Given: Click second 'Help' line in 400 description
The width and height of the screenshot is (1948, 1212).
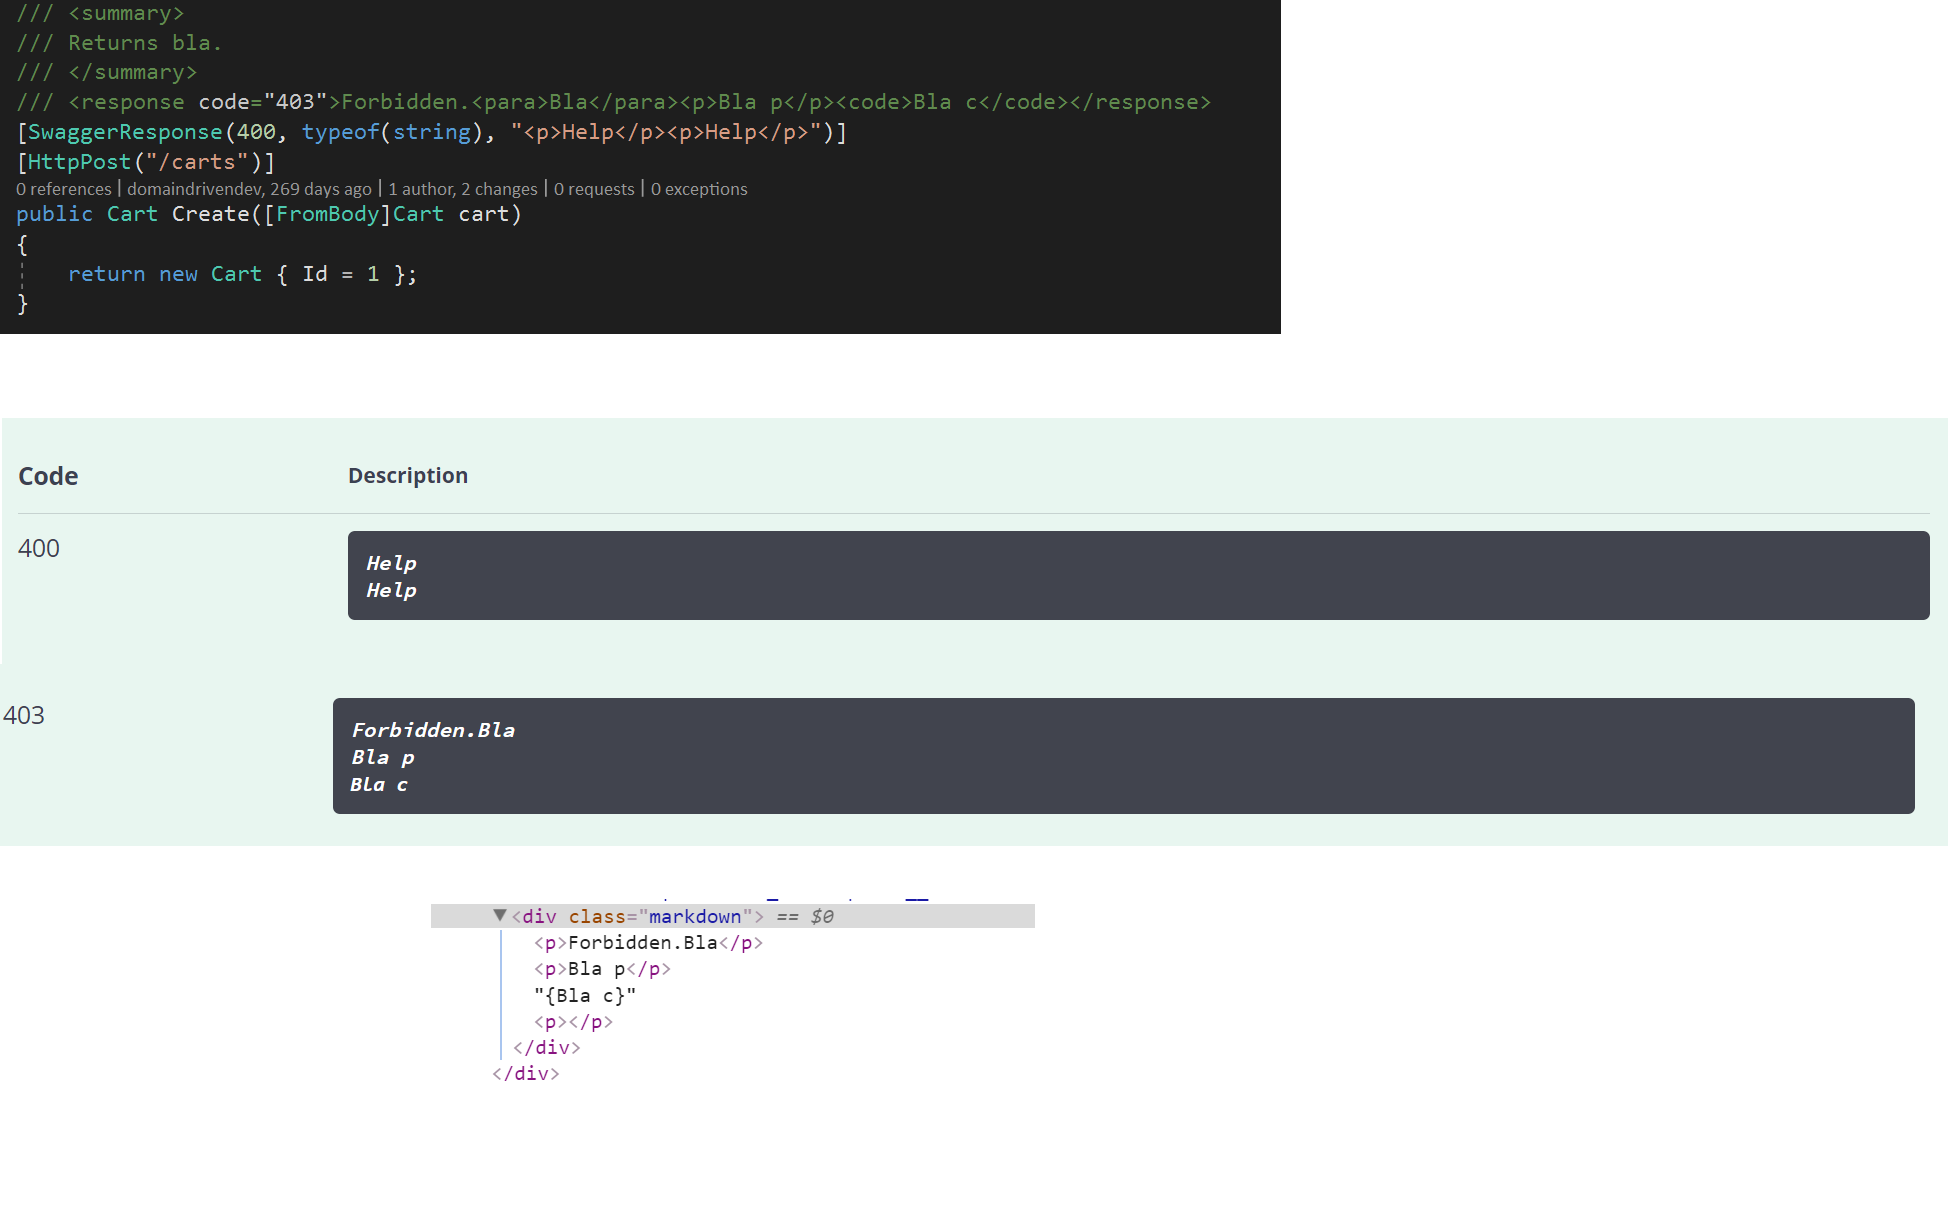Looking at the screenshot, I should [391, 590].
